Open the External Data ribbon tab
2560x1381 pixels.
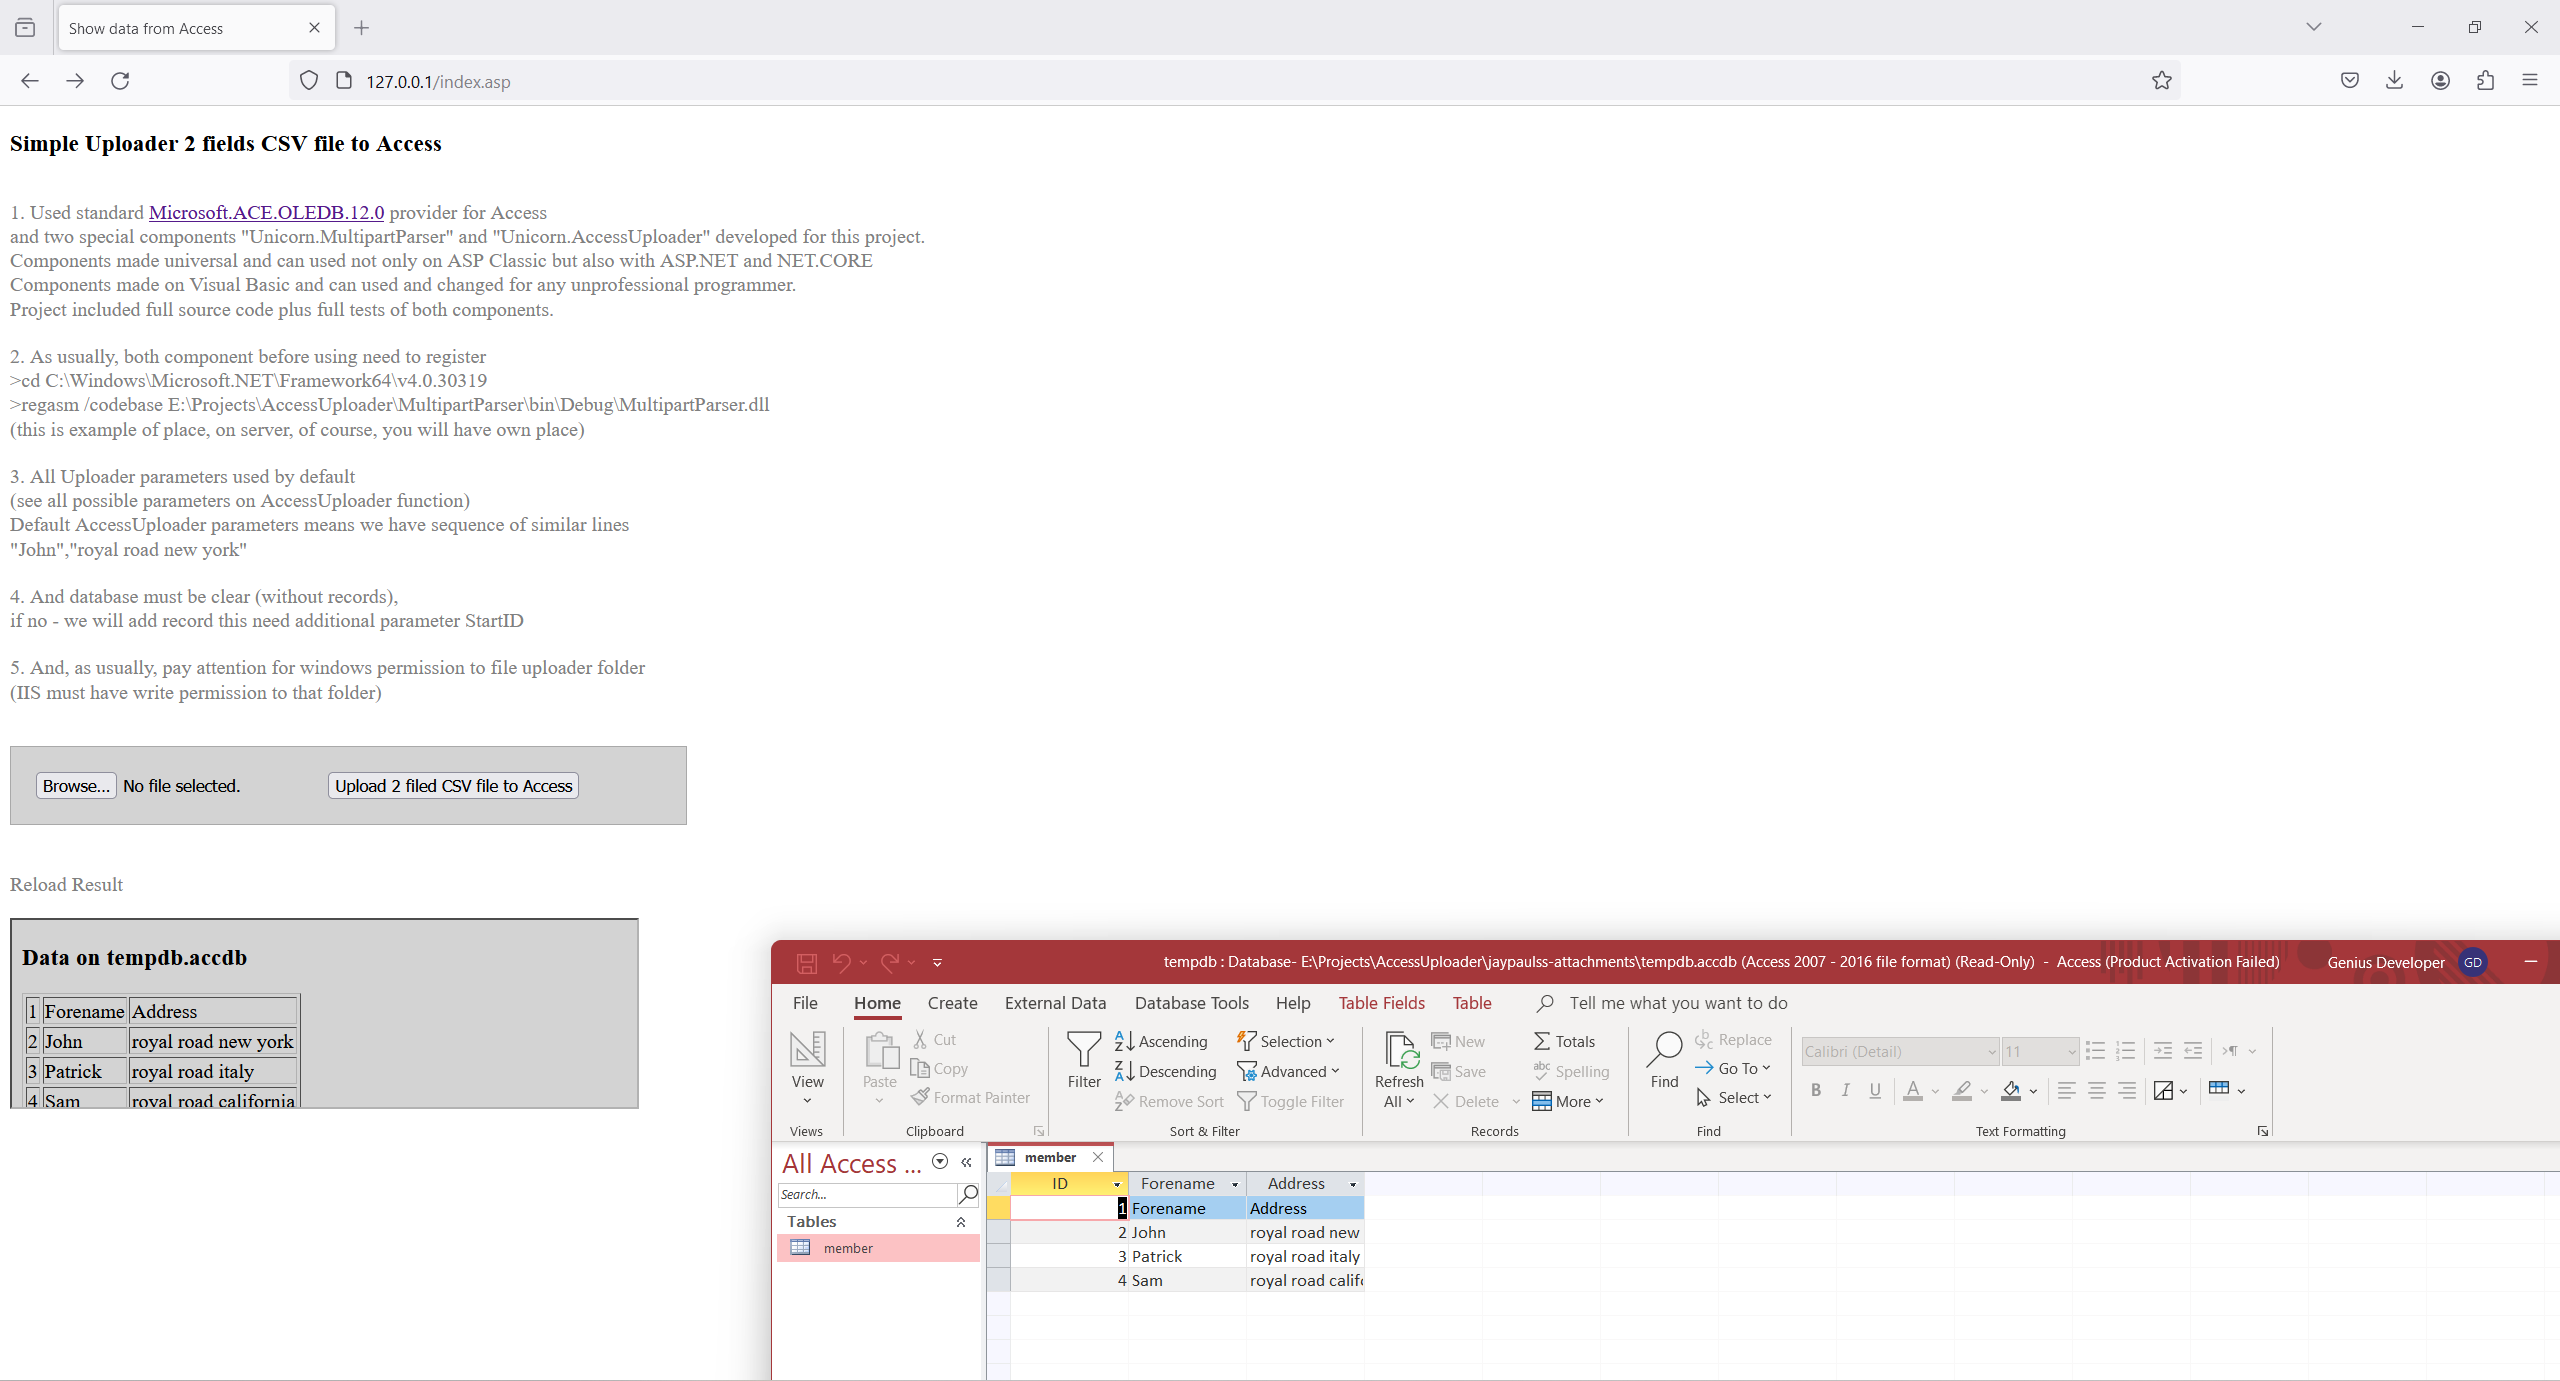coord(1055,1003)
